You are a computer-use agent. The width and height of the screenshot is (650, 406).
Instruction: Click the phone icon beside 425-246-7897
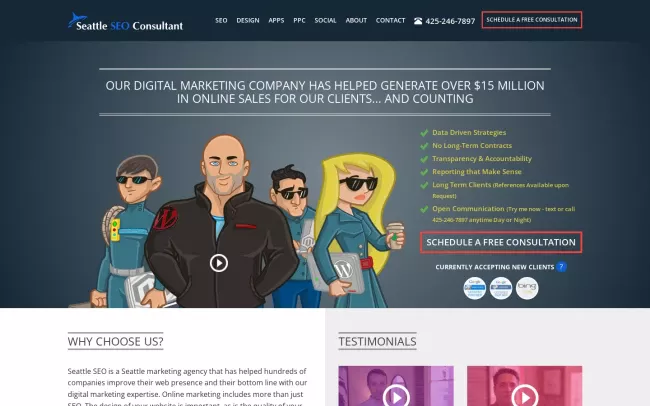point(417,21)
